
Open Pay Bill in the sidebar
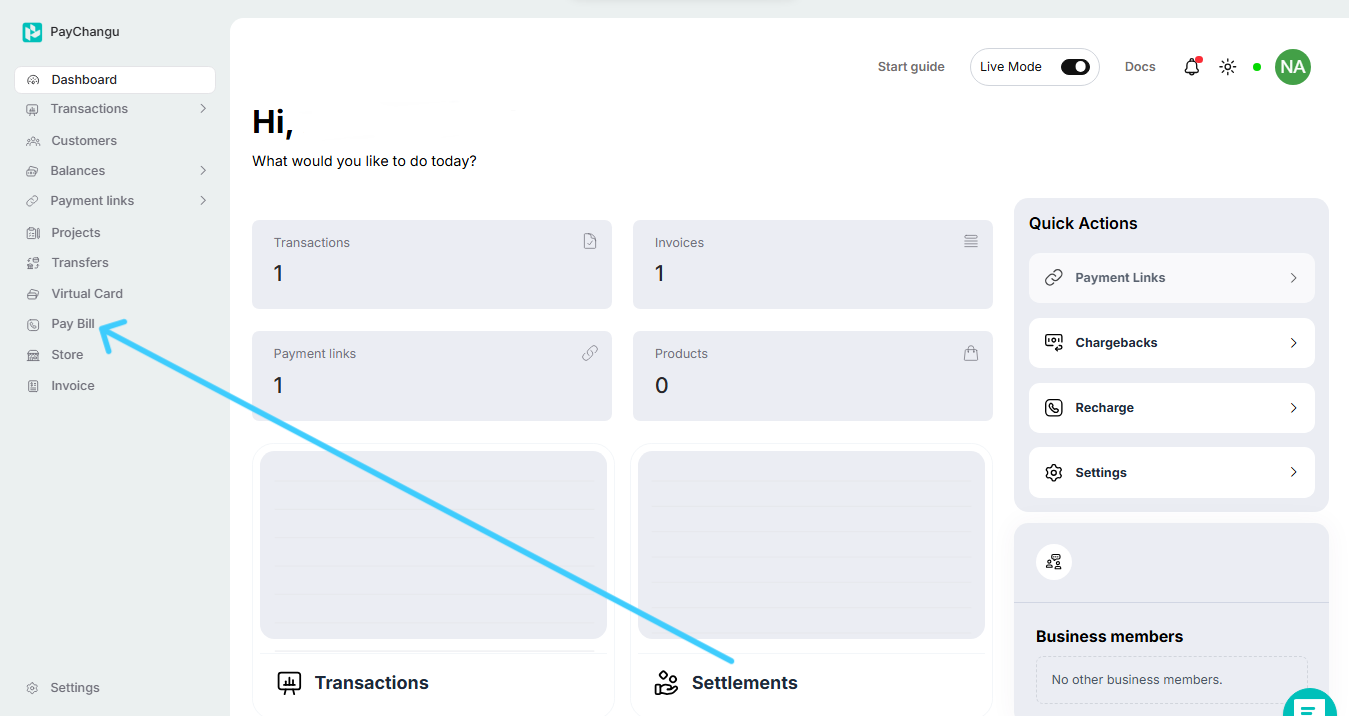click(x=73, y=324)
